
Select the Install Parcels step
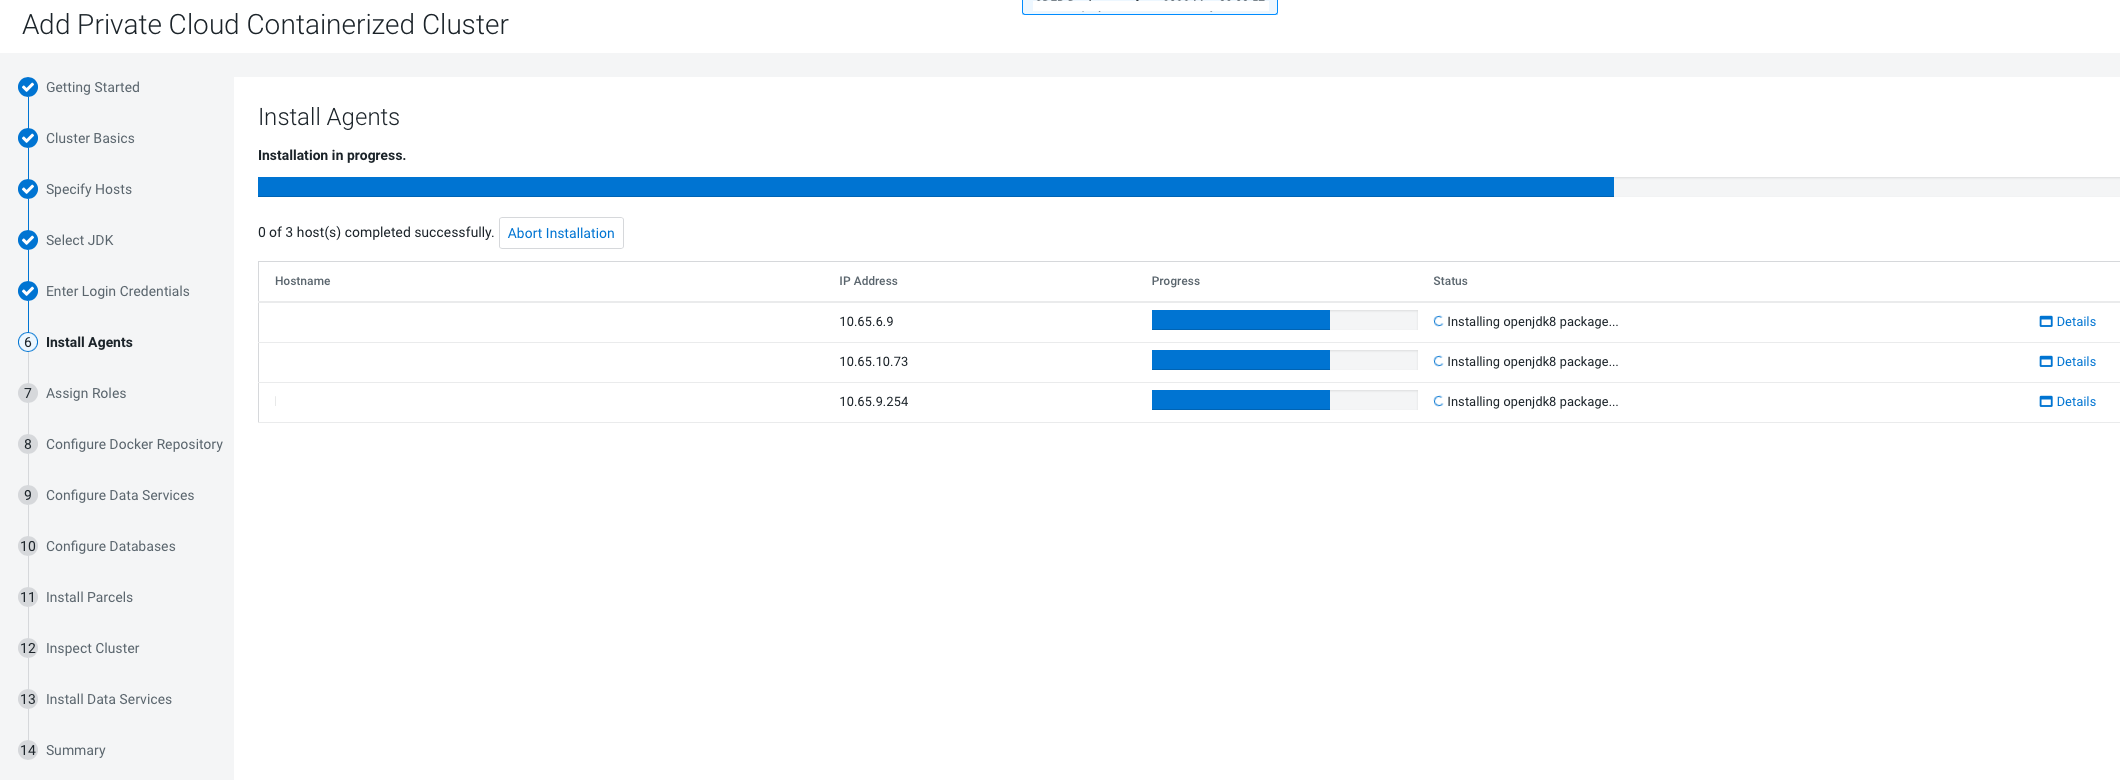coord(89,597)
